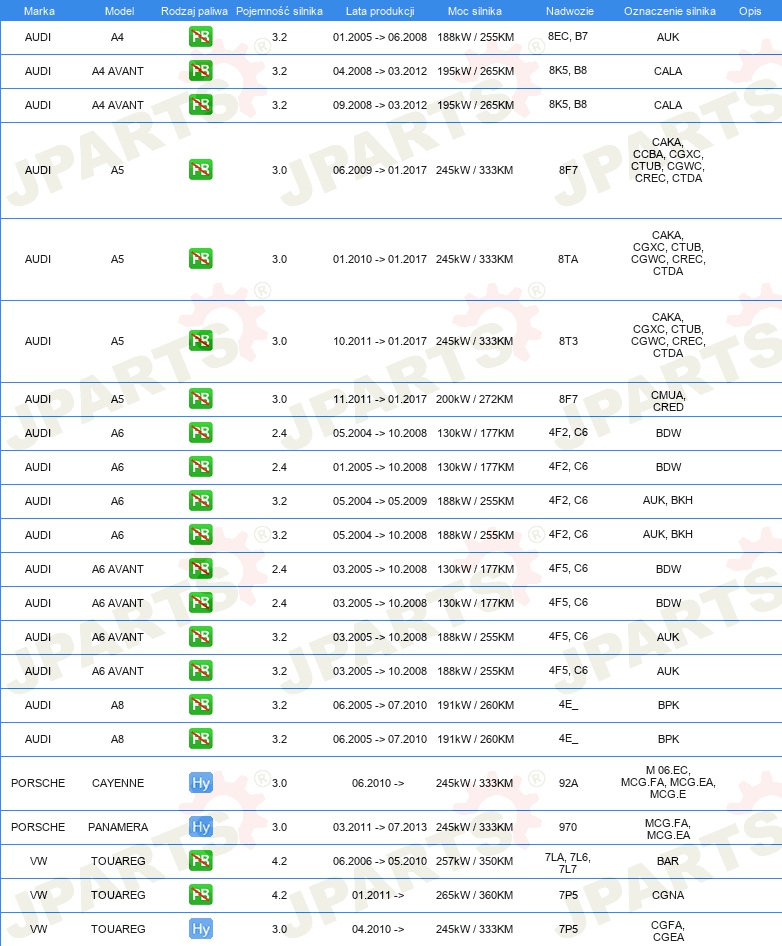Select the date range '03.2011 -> 07.2013'

coord(380,827)
